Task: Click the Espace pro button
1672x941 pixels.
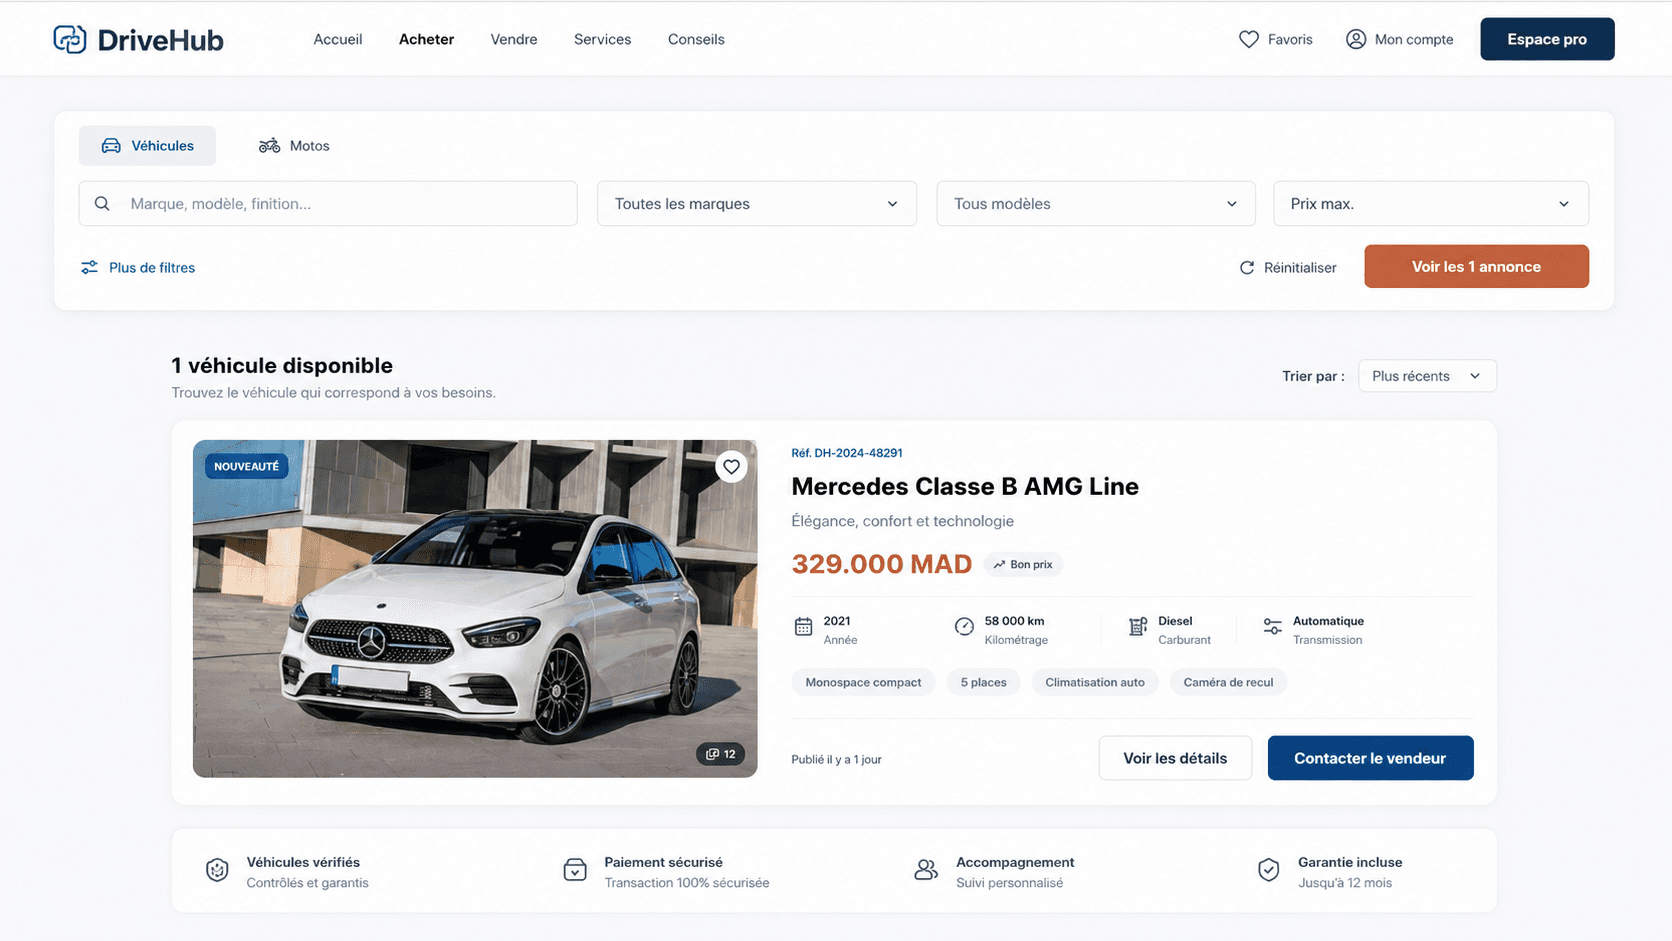Action: (1547, 39)
